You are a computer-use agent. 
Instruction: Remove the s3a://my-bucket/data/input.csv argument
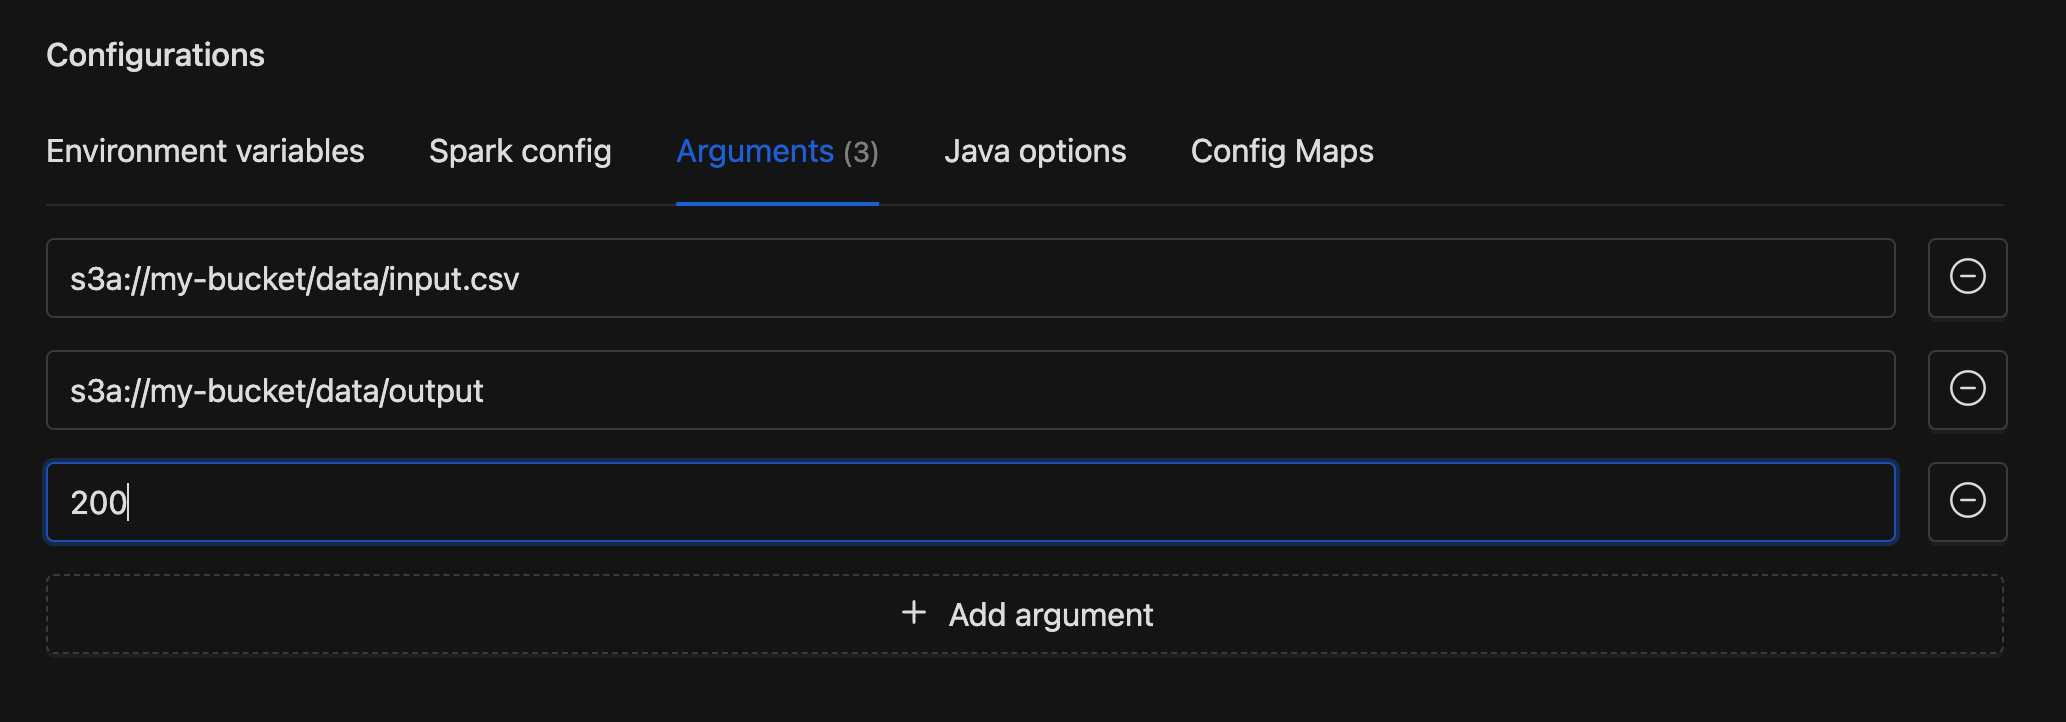(x=1966, y=278)
